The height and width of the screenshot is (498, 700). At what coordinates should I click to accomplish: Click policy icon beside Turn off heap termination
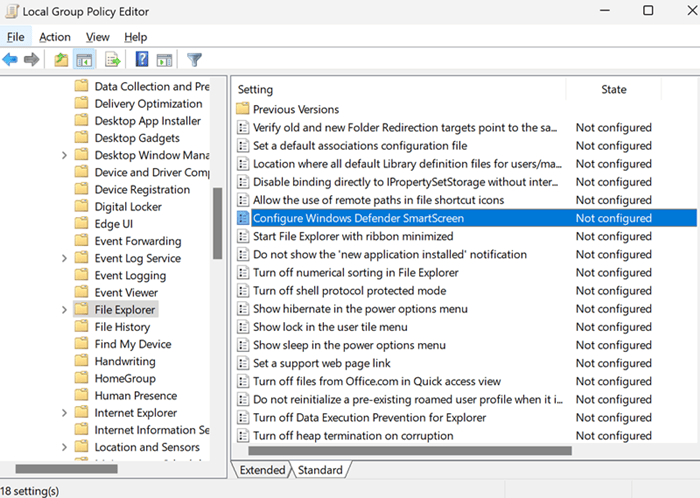[x=243, y=435]
